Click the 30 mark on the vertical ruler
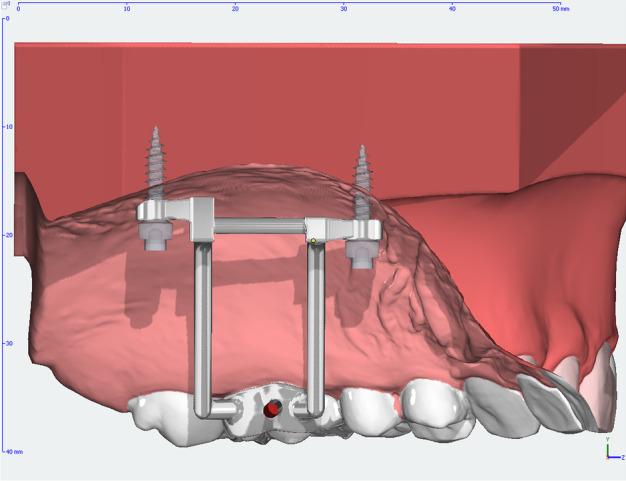This screenshot has width=626, height=481. pyautogui.click(x=8, y=343)
